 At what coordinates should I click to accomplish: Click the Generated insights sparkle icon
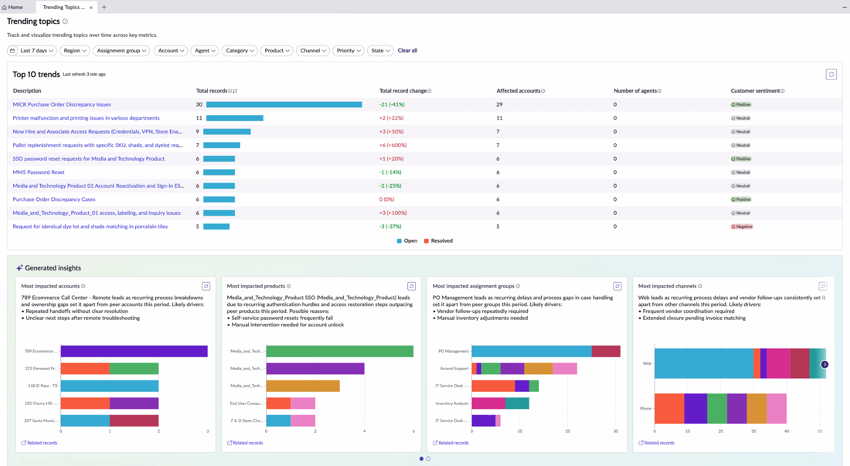[19, 268]
